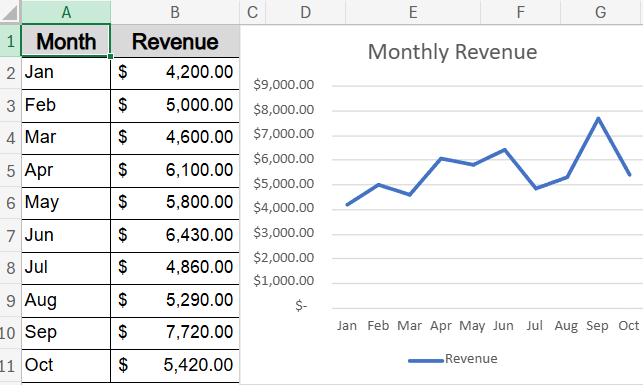Select row 8 header
The height and width of the screenshot is (385, 643).
click(x=10, y=268)
